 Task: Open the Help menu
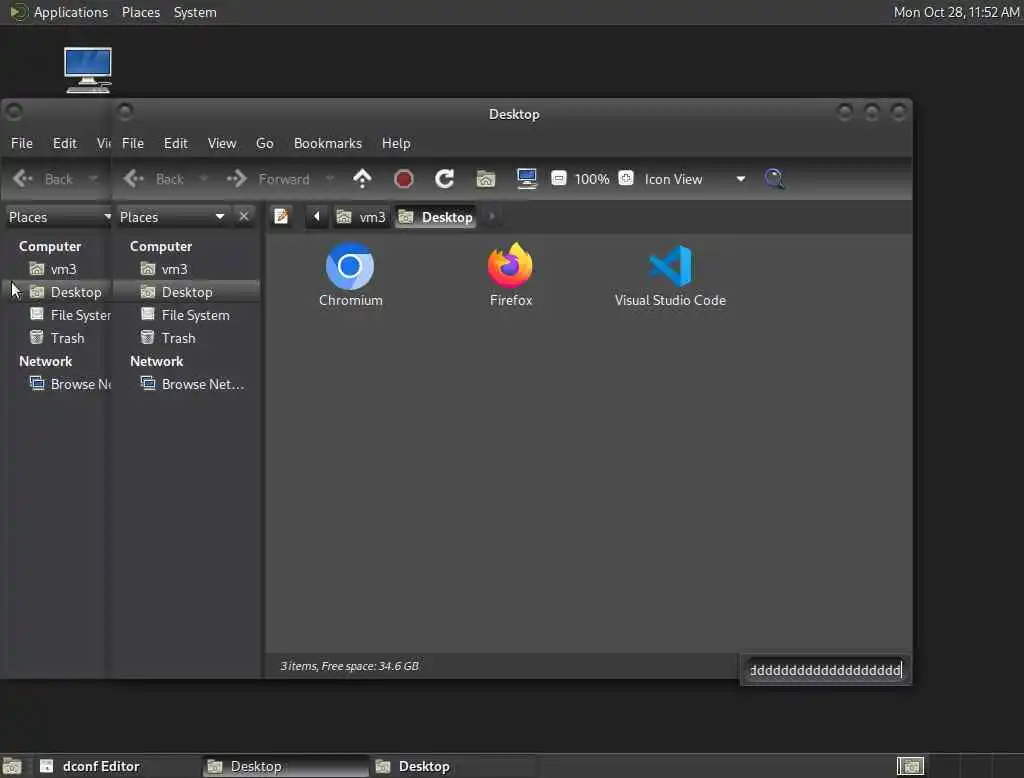396,143
